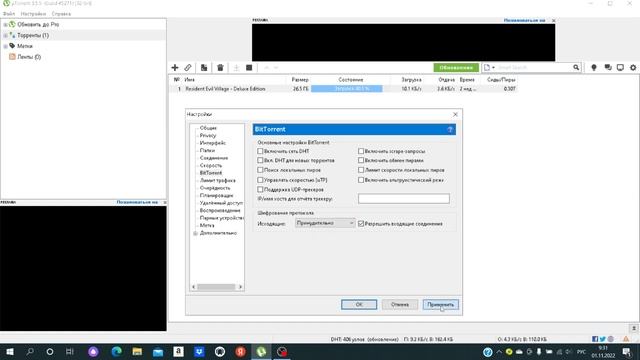Open Amazon app from the taskbar
The width and height of the screenshot is (640, 360).
[178, 351]
